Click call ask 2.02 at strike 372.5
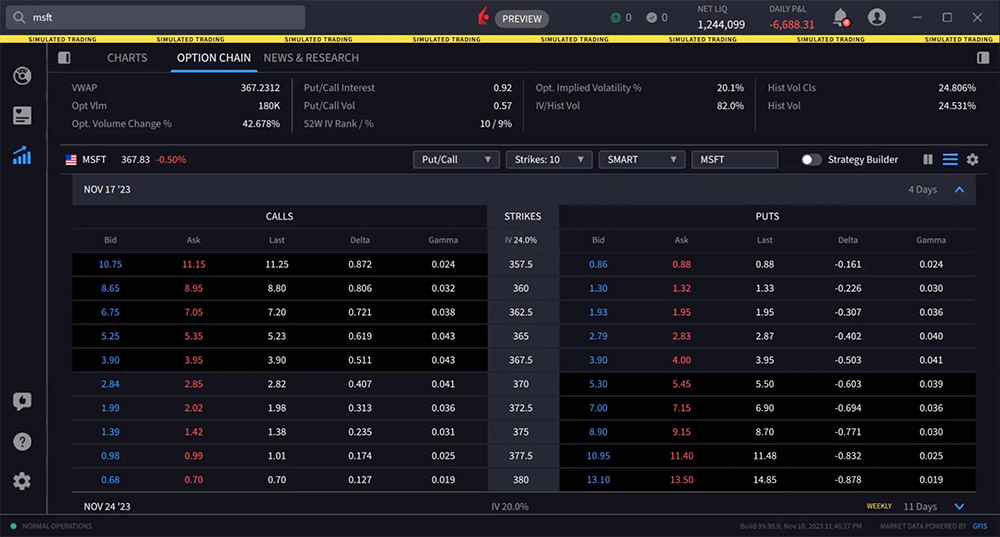The image size is (1000, 537). coord(193,408)
